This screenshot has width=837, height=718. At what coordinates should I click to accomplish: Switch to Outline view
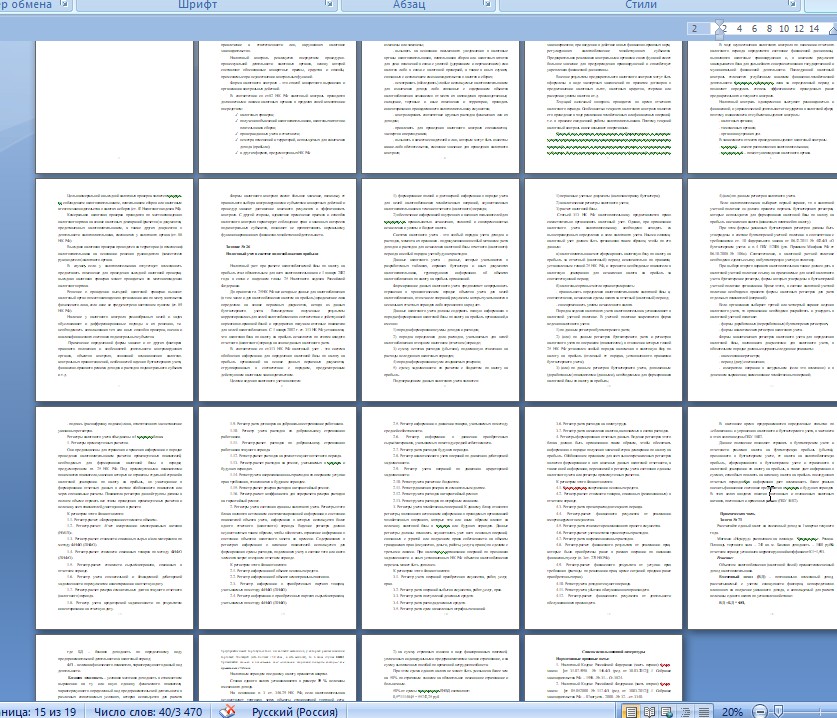pyautogui.click(x=684, y=711)
